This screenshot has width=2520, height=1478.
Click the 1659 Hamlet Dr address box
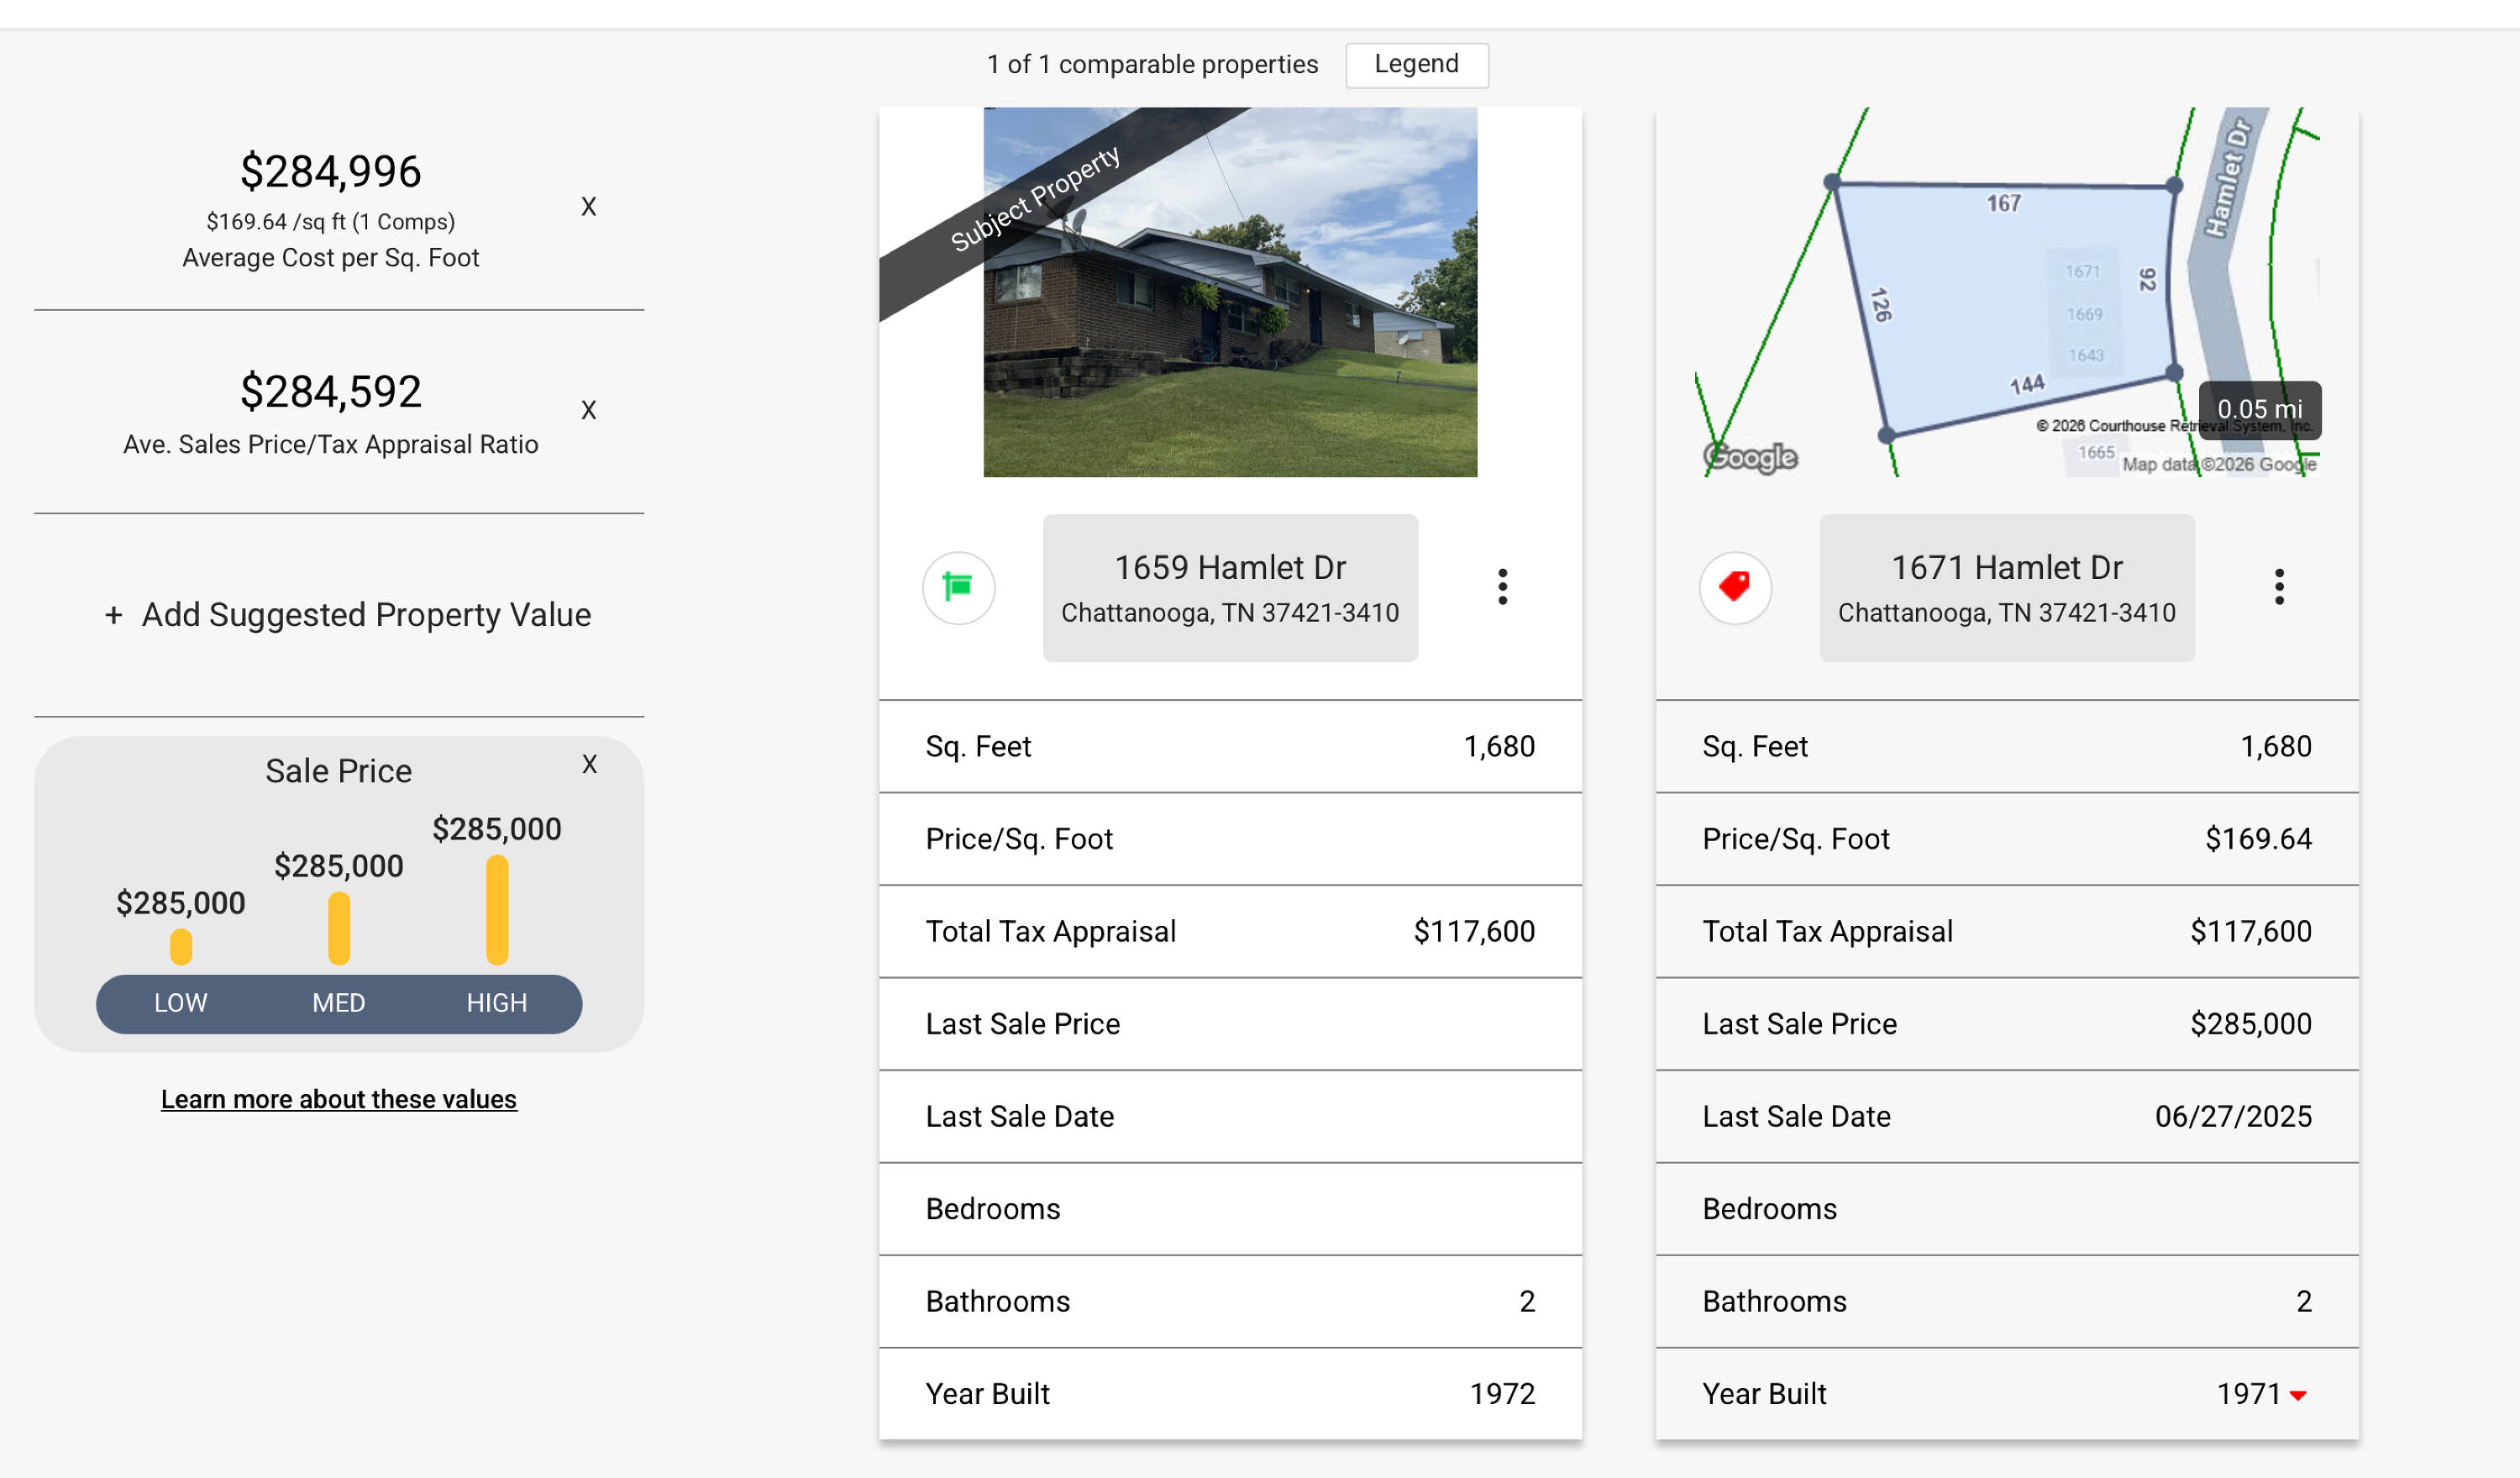point(1229,588)
